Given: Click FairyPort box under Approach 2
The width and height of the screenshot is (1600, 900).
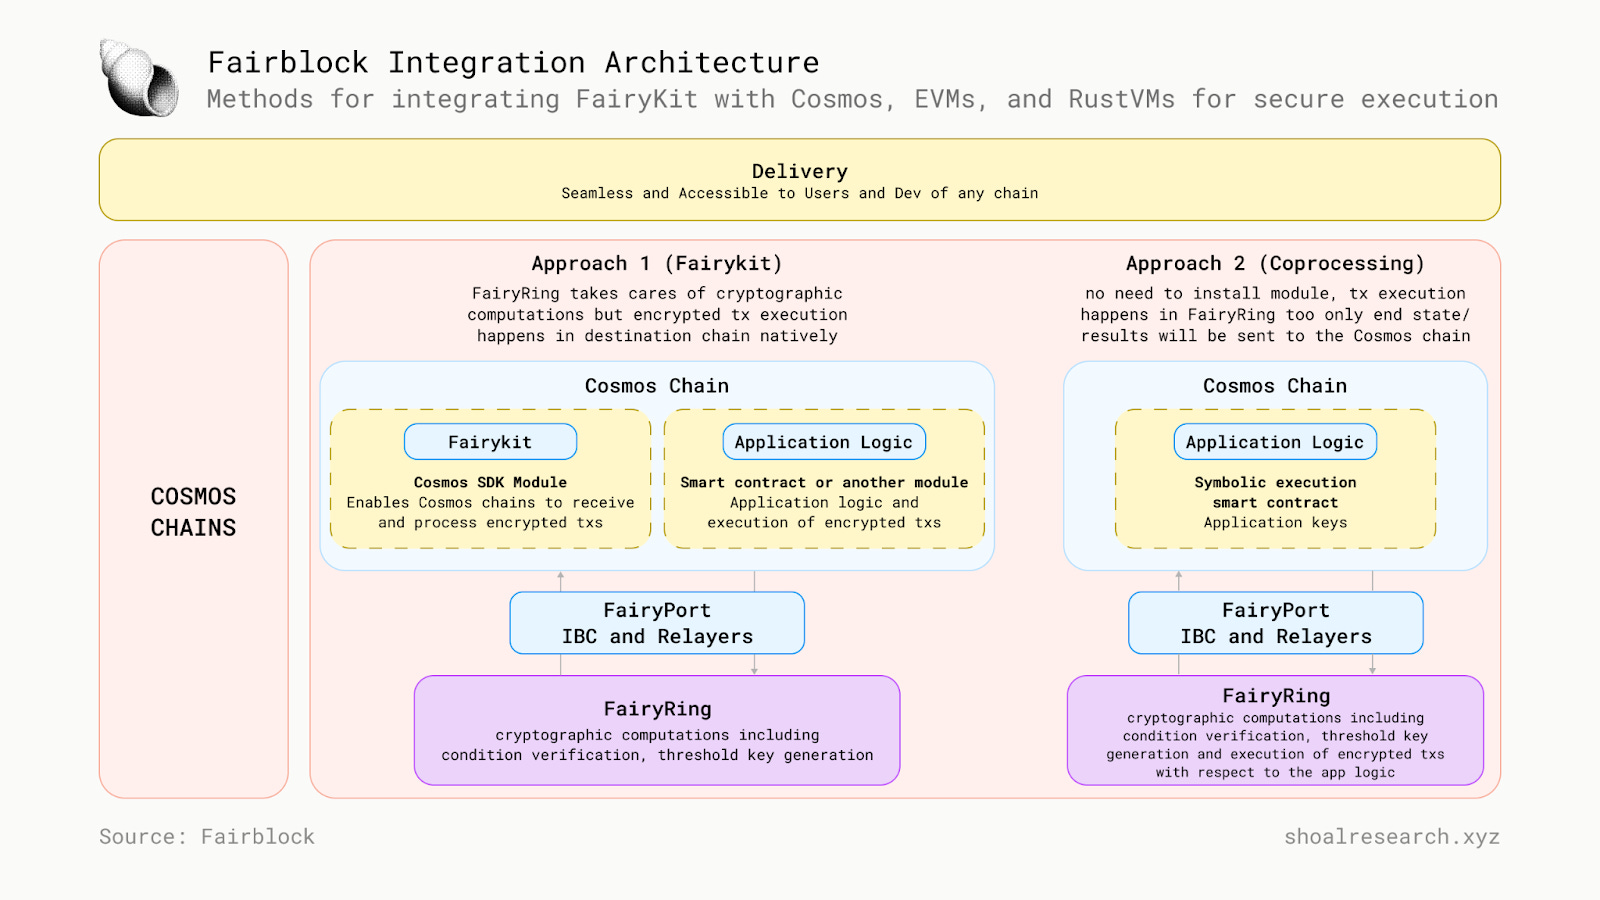Looking at the screenshot, I should tap(1275, 623).
